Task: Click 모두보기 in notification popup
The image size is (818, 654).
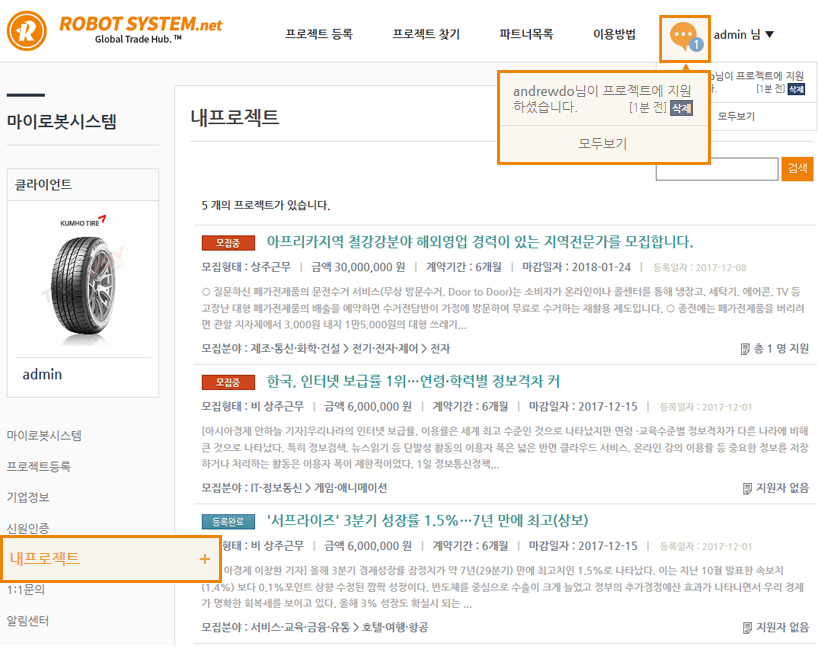Action: (x=603, y=144)
